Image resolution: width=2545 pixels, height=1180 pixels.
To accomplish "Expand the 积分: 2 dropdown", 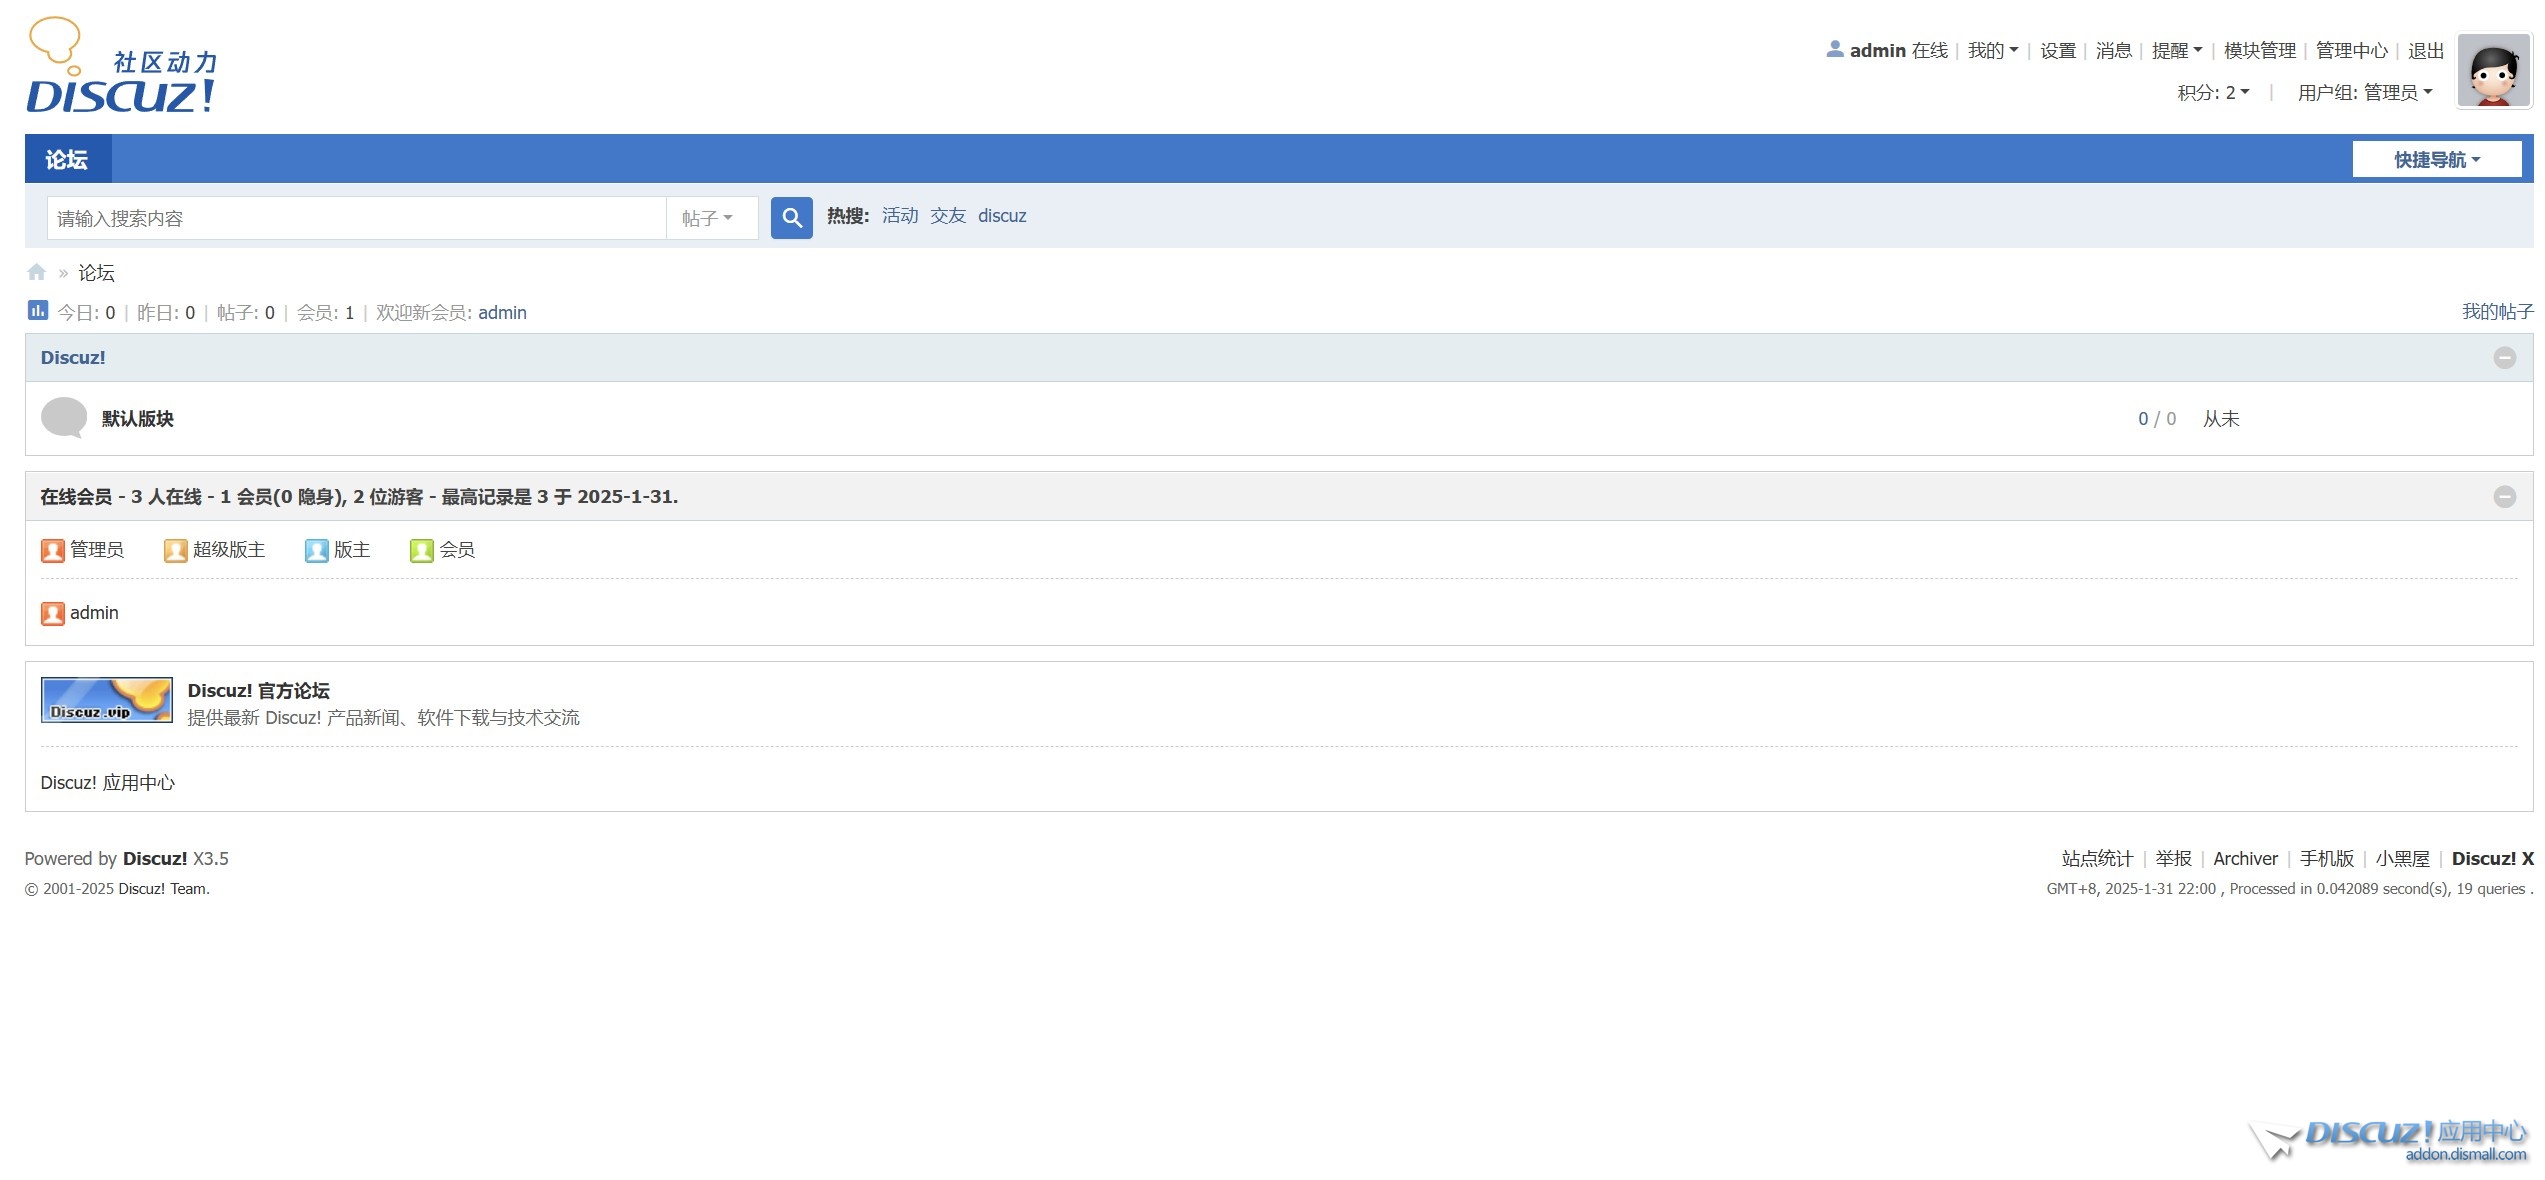I will [2214, 92].
